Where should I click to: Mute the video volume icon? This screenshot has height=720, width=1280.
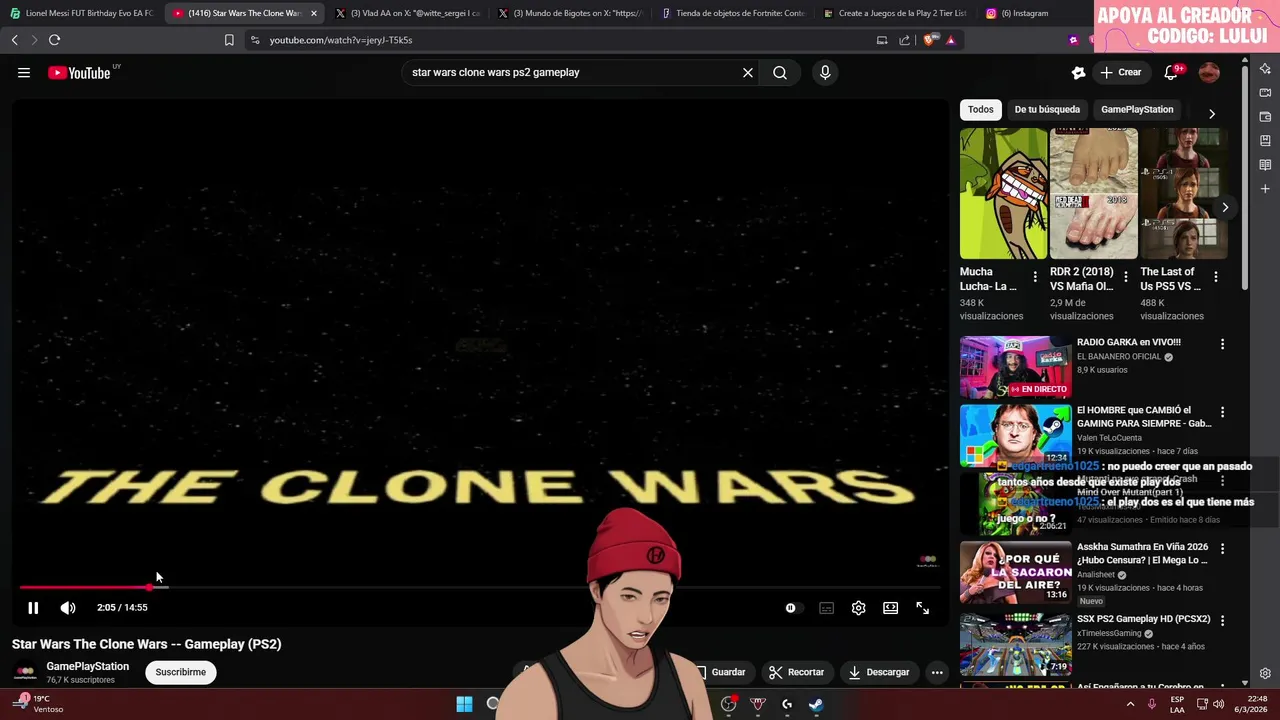68,607
